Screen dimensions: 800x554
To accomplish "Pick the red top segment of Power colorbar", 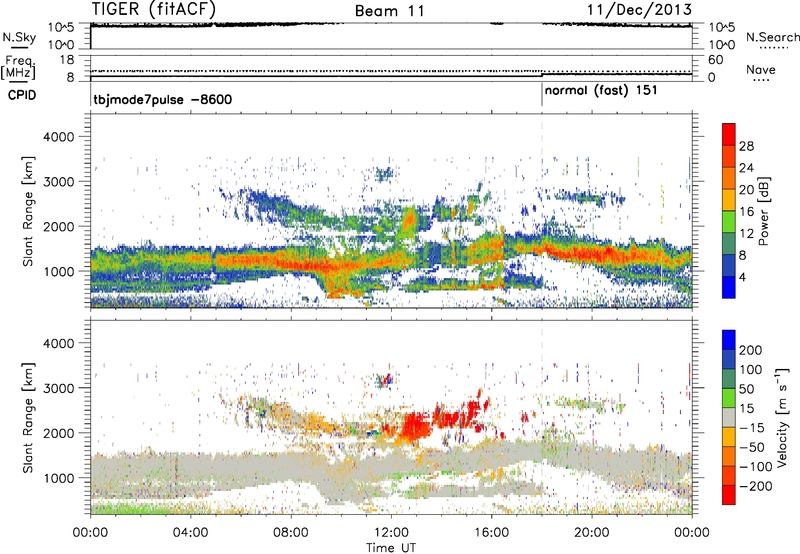I will tap(729, 134).
